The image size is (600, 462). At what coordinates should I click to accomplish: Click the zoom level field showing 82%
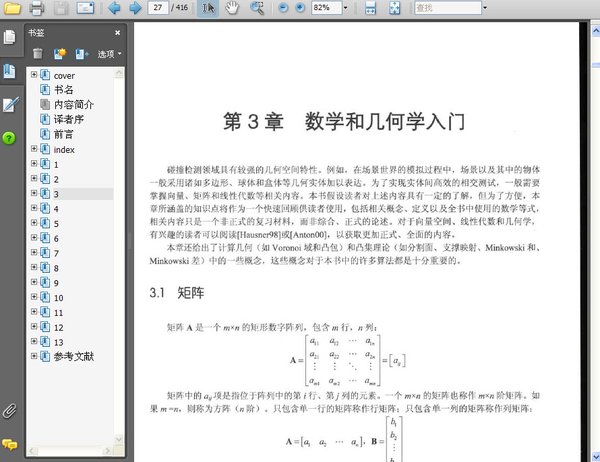click(326, 8)
